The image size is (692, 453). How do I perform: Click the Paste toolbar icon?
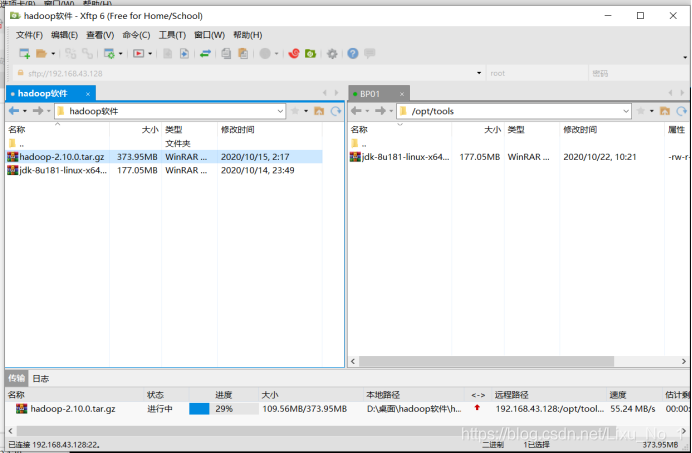[243, 53]
